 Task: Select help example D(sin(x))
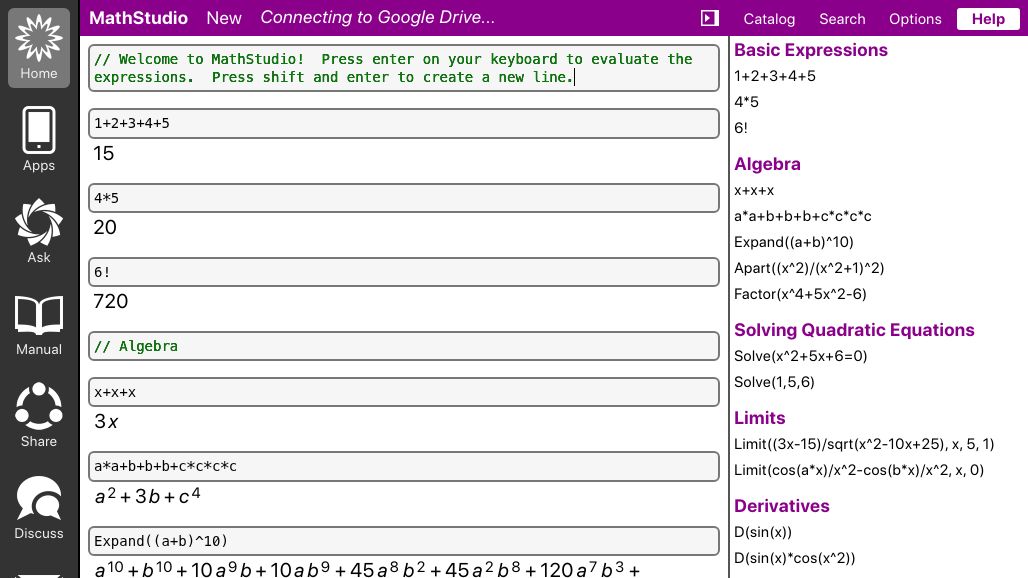762,532
